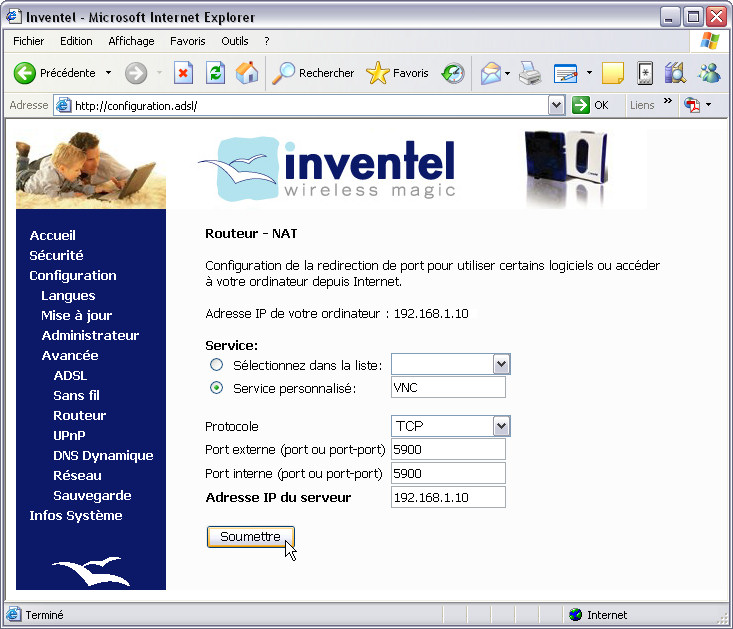The height and width of the screenshot is (629, 733).
Task: Select the 'Service personnalisé' radio button
Action: (216, 388)
